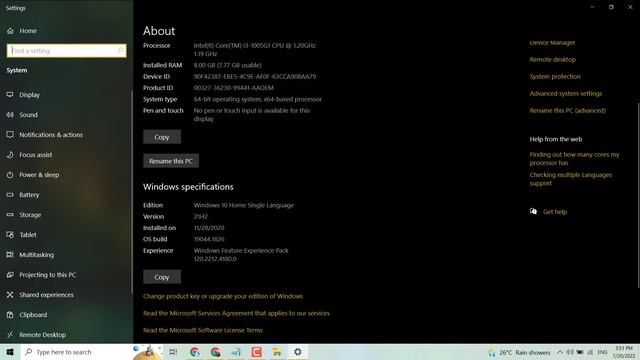Click the Processor value Intel Core i3
Screen dimensions: 640x360
coord(255,49)
